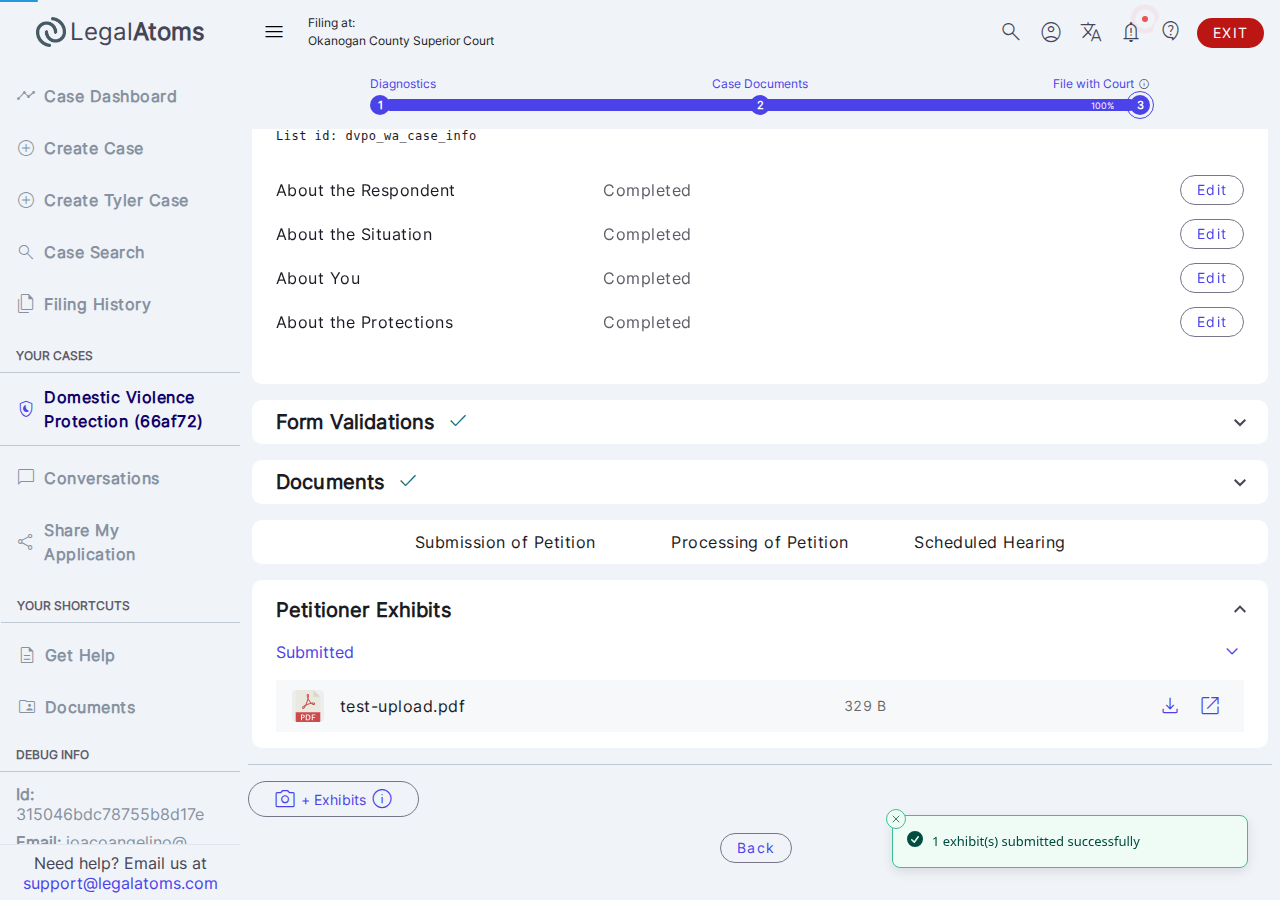1280x900 pixels.
Task: Click the Conversations chat bubble icon
Action: (x=26, y=478)
